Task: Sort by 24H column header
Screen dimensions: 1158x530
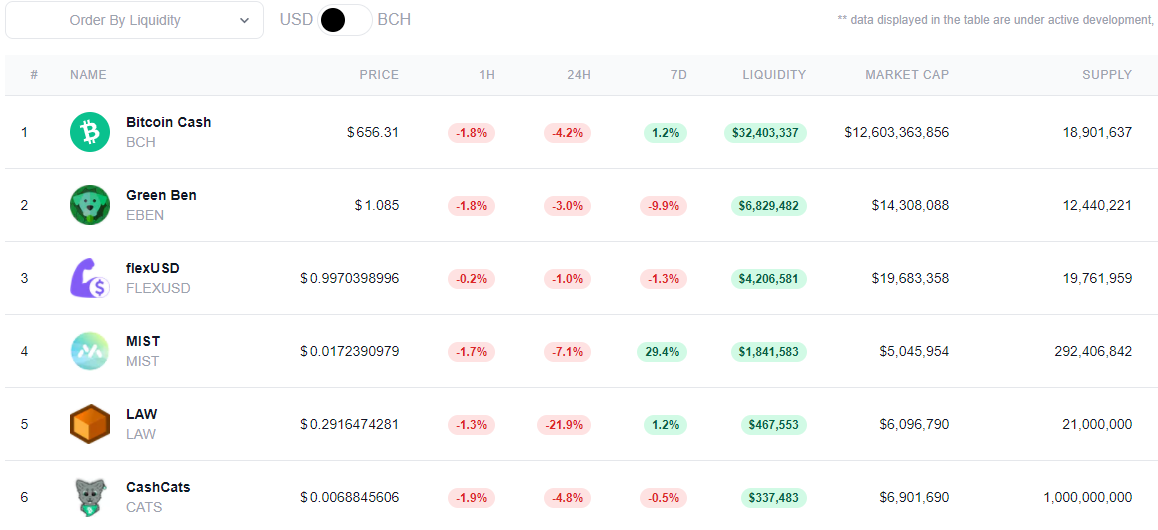Action: (x=579, y=75)
